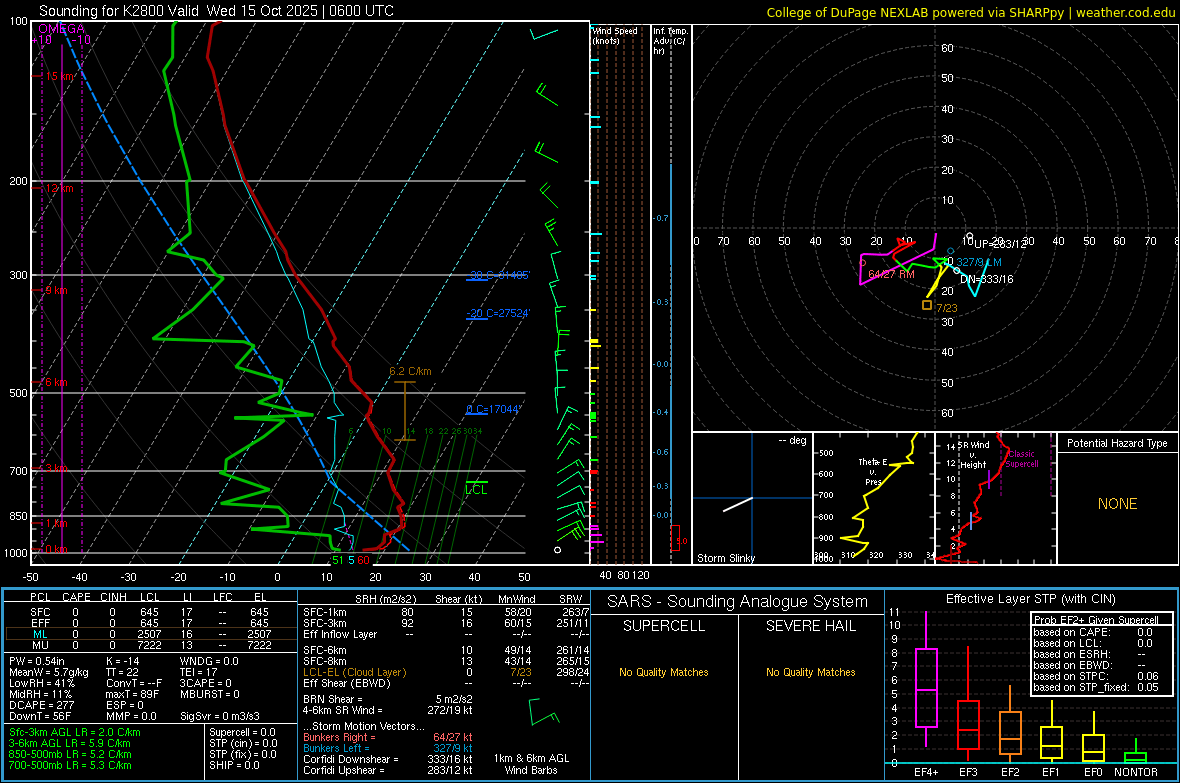Click the TEI = 17 value
Screen dimensions: 1180x783
click(199, 672)
